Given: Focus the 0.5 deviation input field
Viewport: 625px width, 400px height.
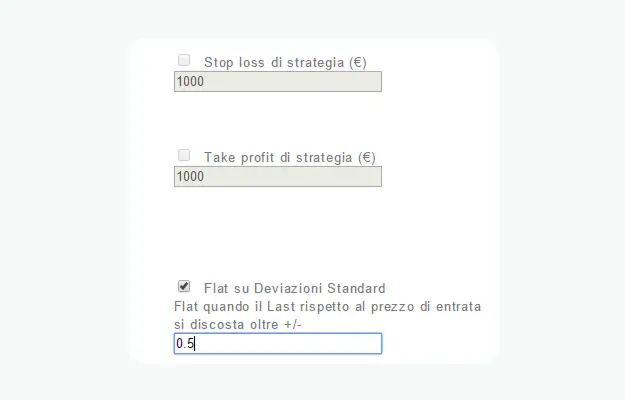Looking at the screenshot, I should click(x=277, y=344).
